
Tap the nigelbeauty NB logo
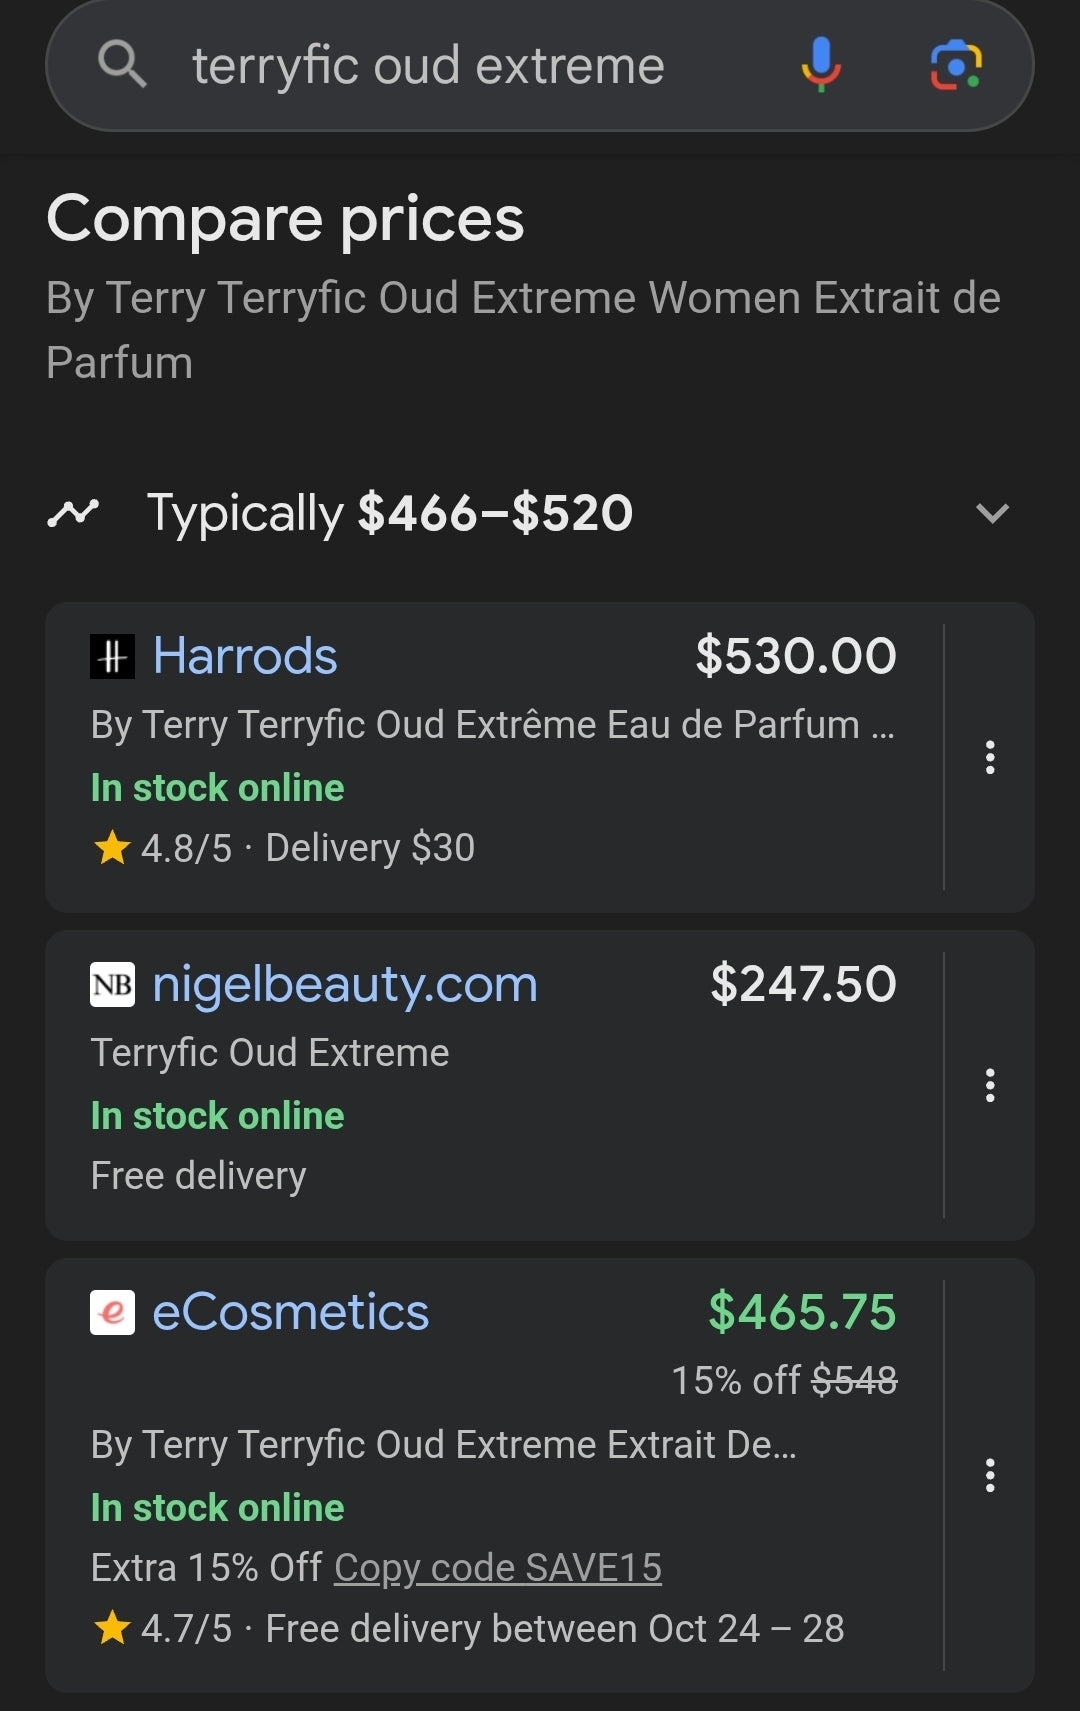112,985
